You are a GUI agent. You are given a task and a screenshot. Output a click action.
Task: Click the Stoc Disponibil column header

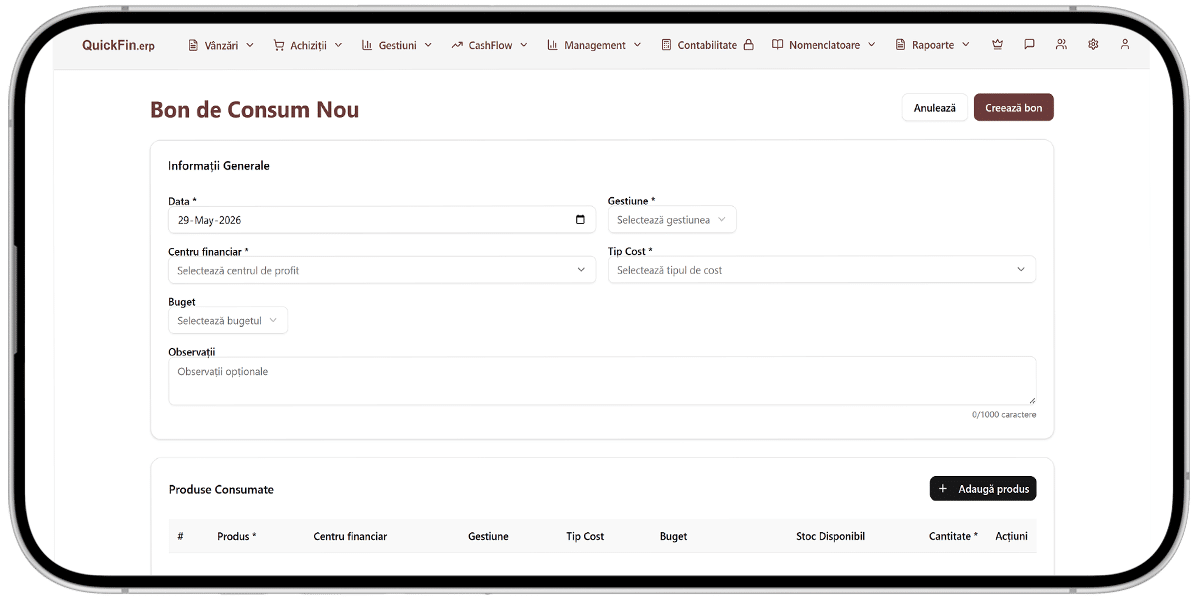pos(830,536)
